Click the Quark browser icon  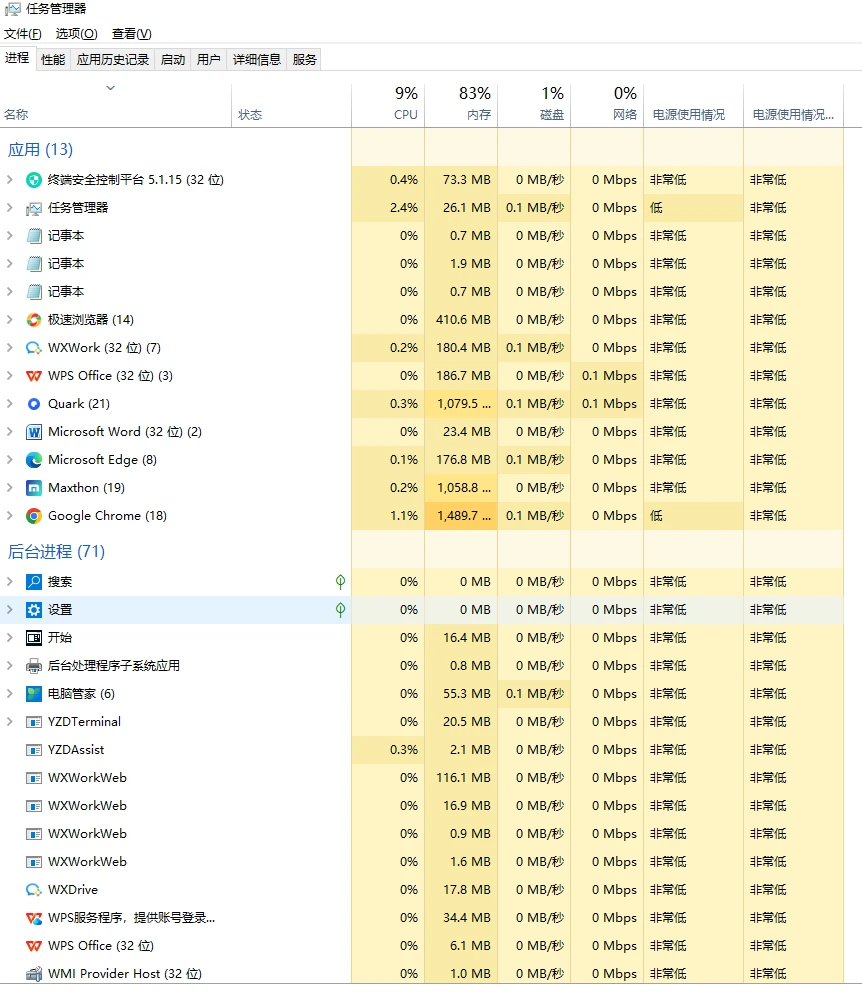pos(34,404)
